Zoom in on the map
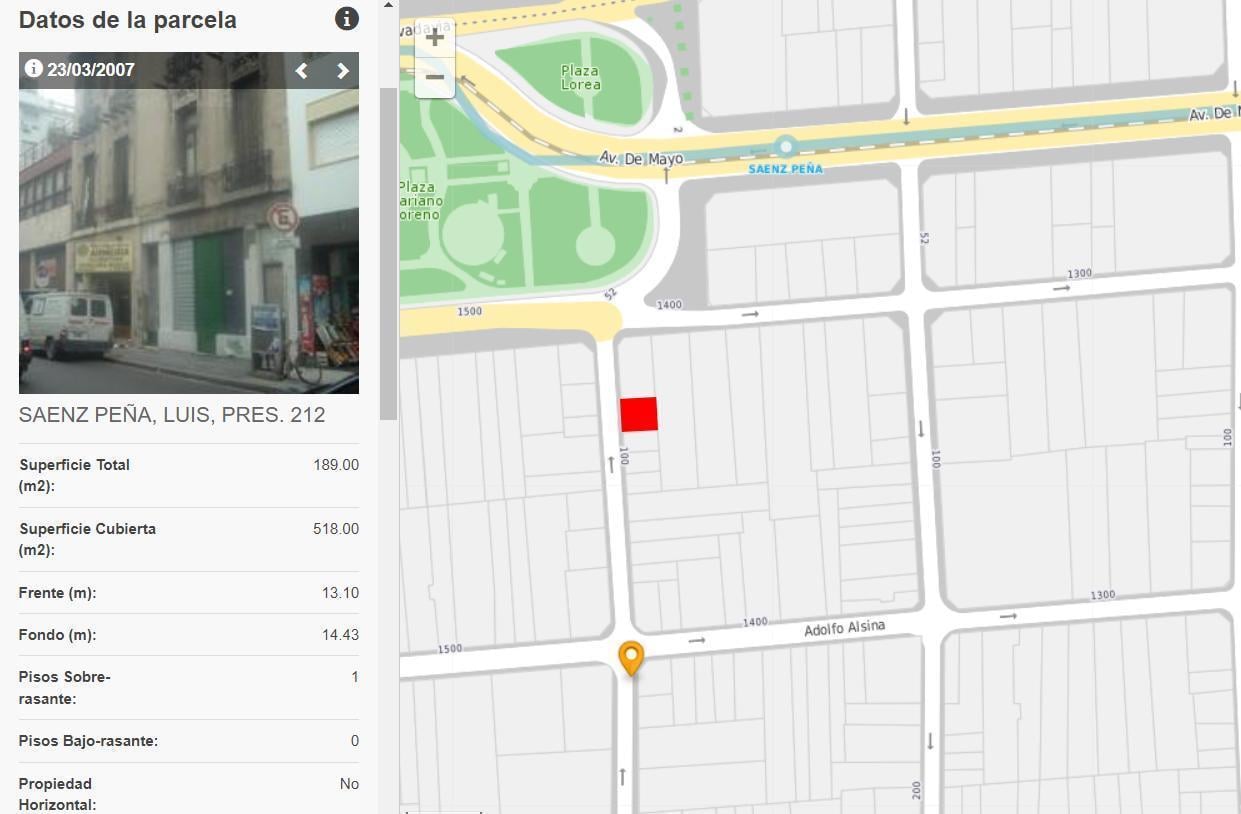The image size is (1241, 814). [435, 38]
